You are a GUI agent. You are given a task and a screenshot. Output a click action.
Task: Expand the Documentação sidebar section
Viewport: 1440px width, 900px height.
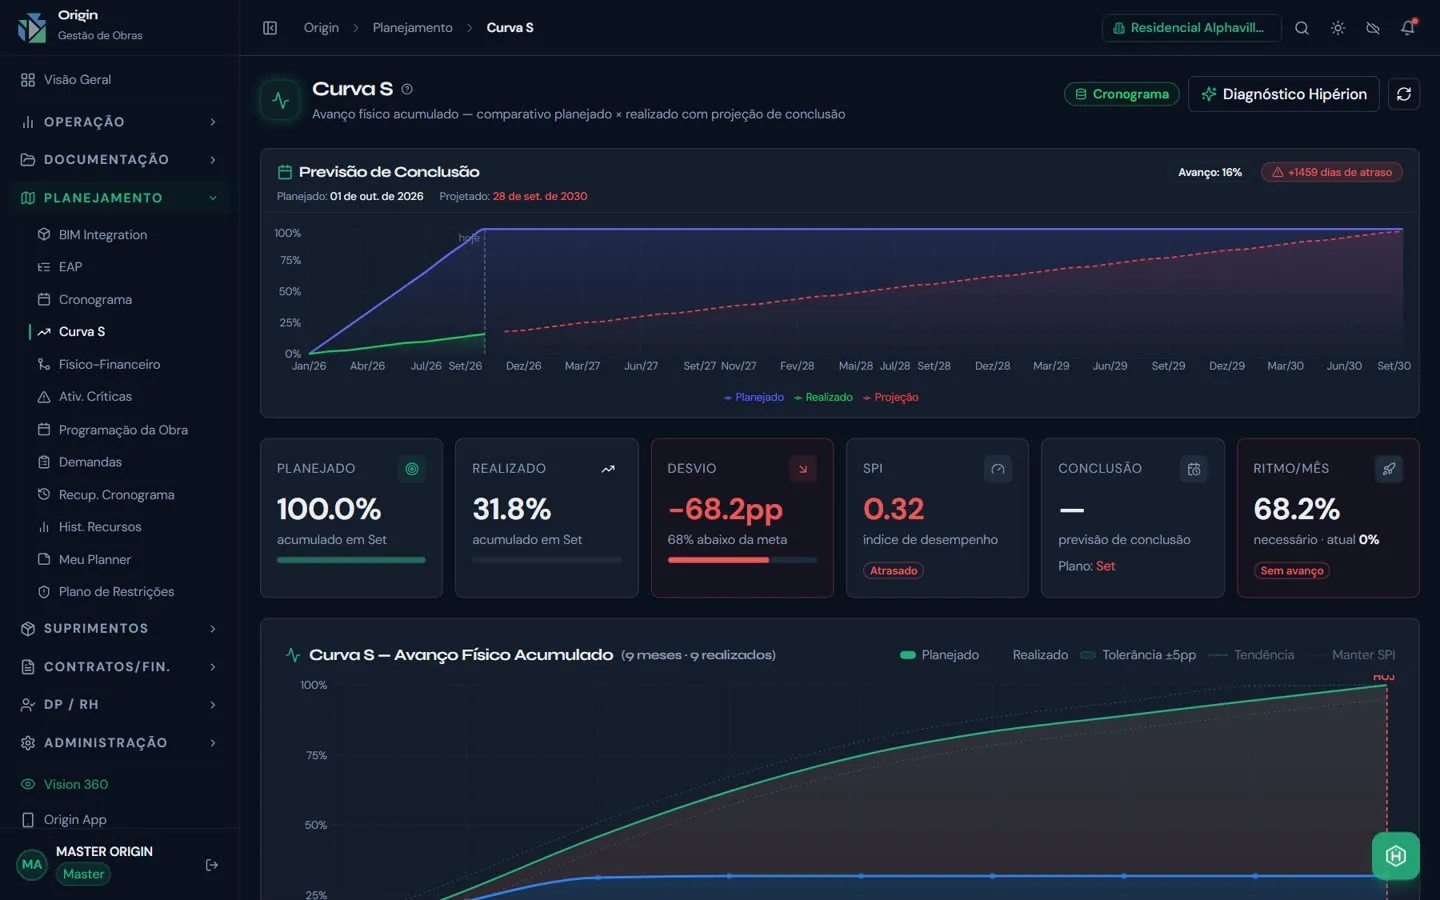coord(119,160)
